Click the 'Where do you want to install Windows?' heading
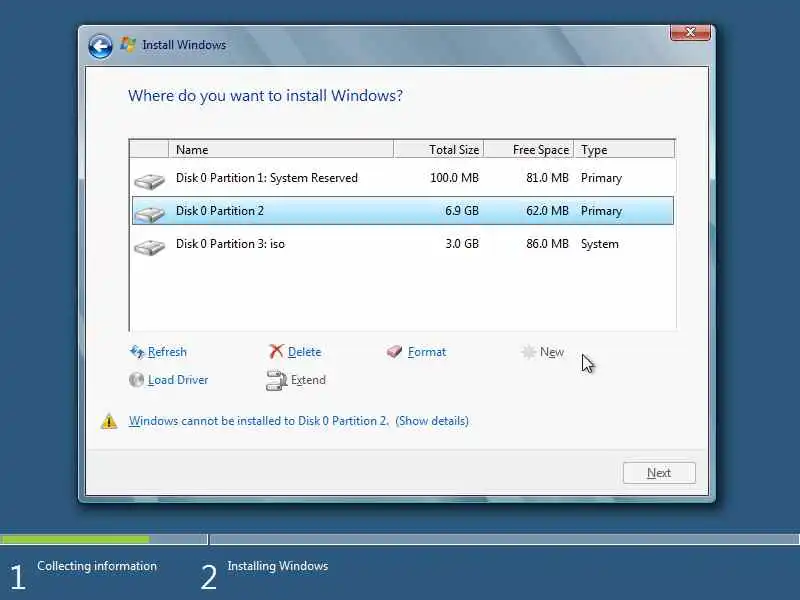 265,95
